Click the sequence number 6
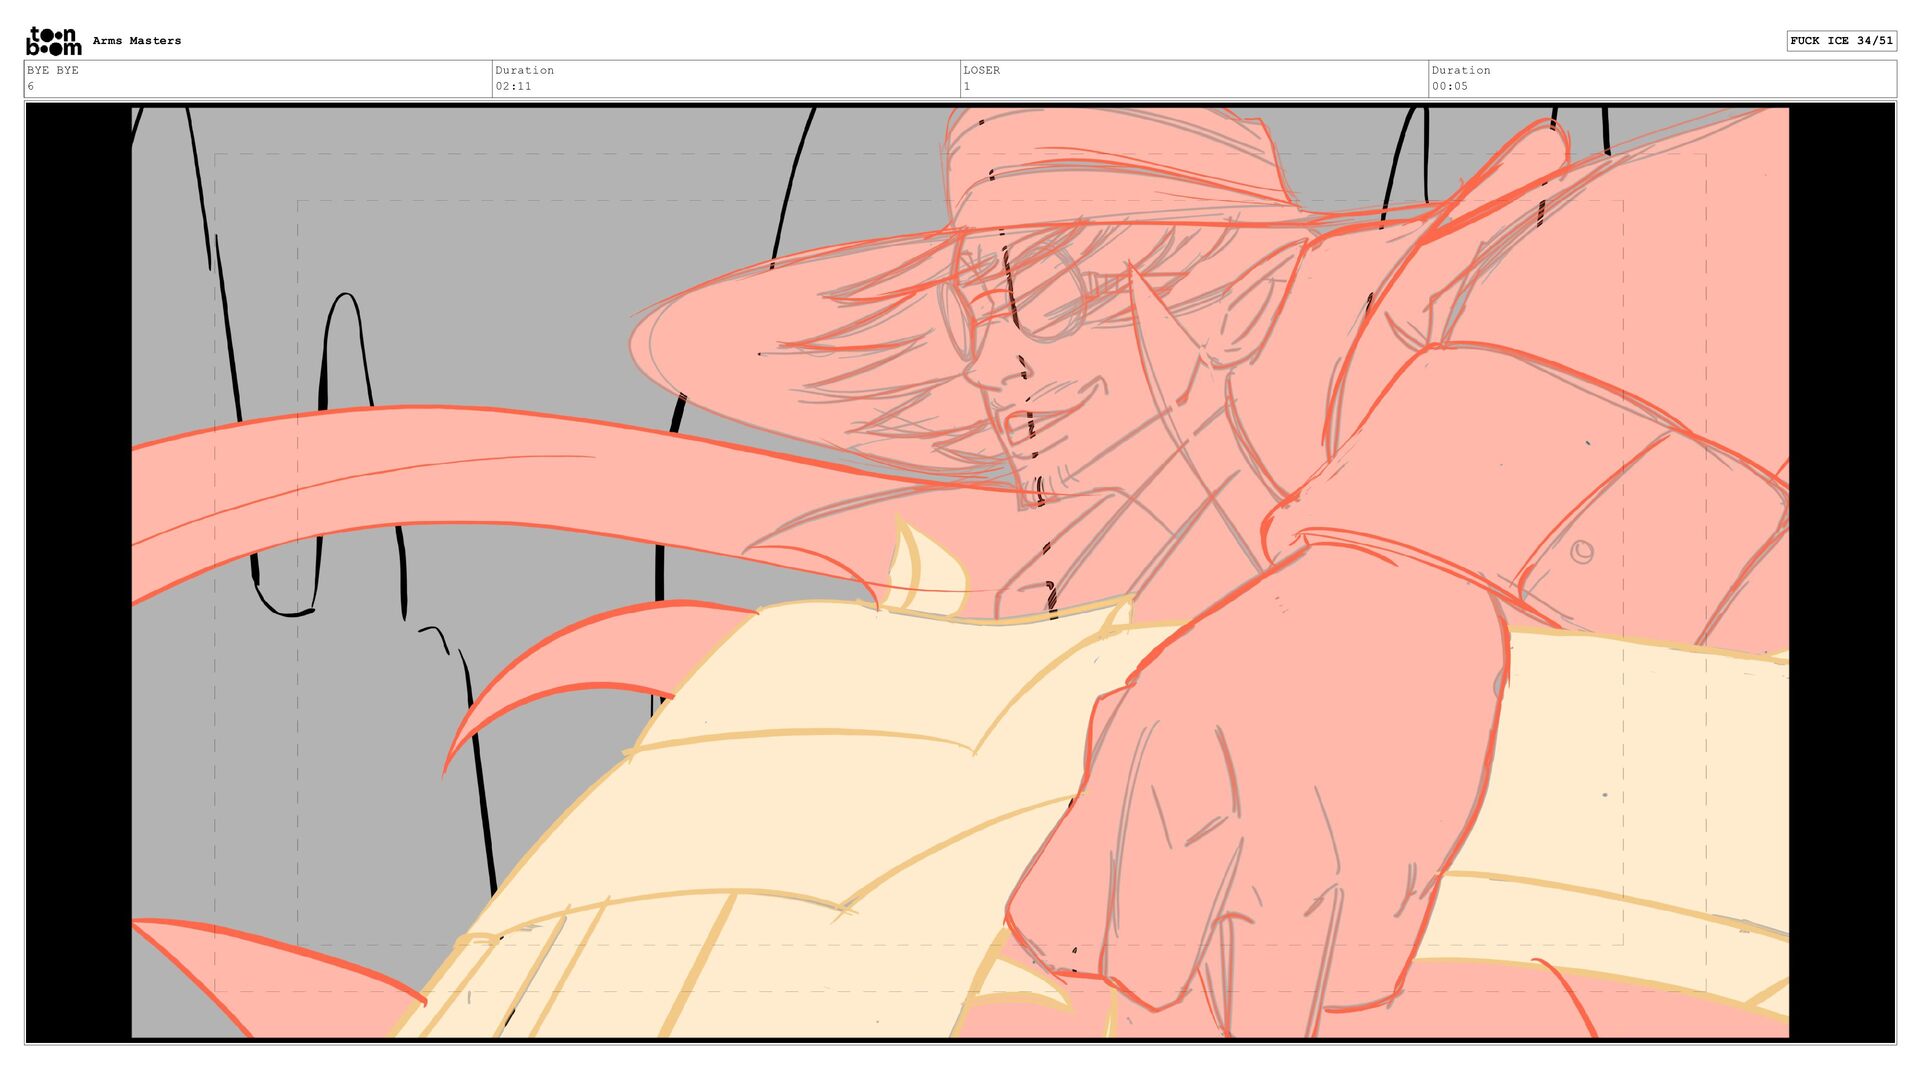1920x1081 pixels. click(31, 86)
